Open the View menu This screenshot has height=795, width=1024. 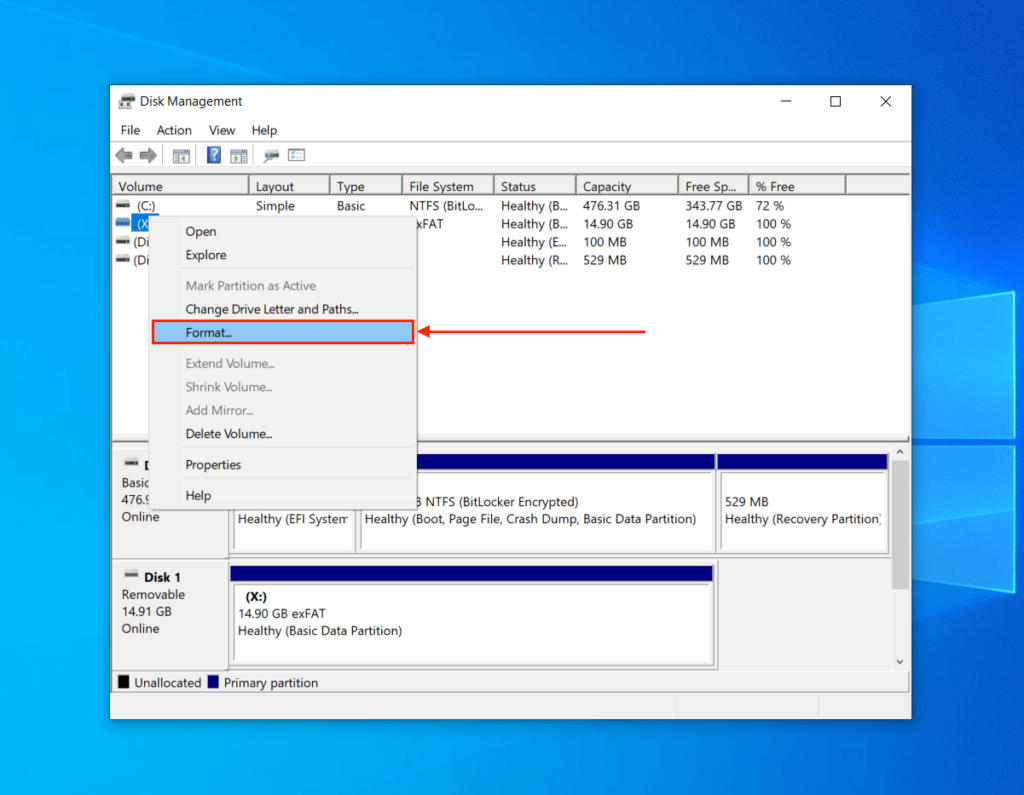221,130
